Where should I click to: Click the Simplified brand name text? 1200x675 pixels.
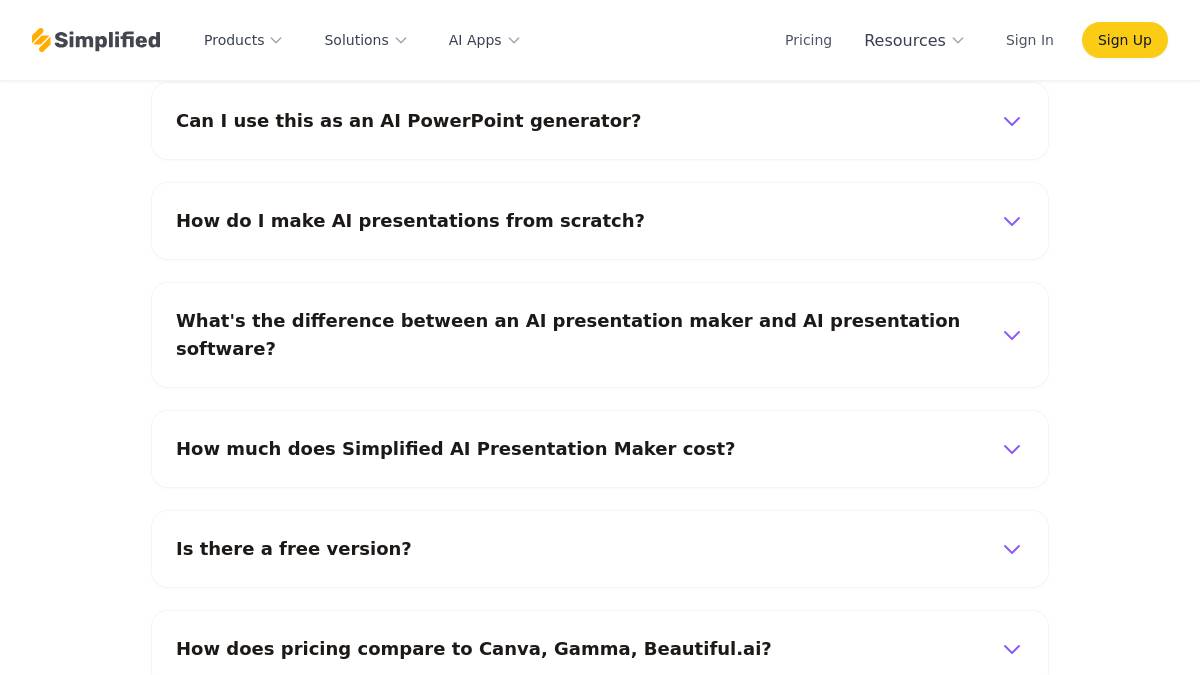coord(107,40)
